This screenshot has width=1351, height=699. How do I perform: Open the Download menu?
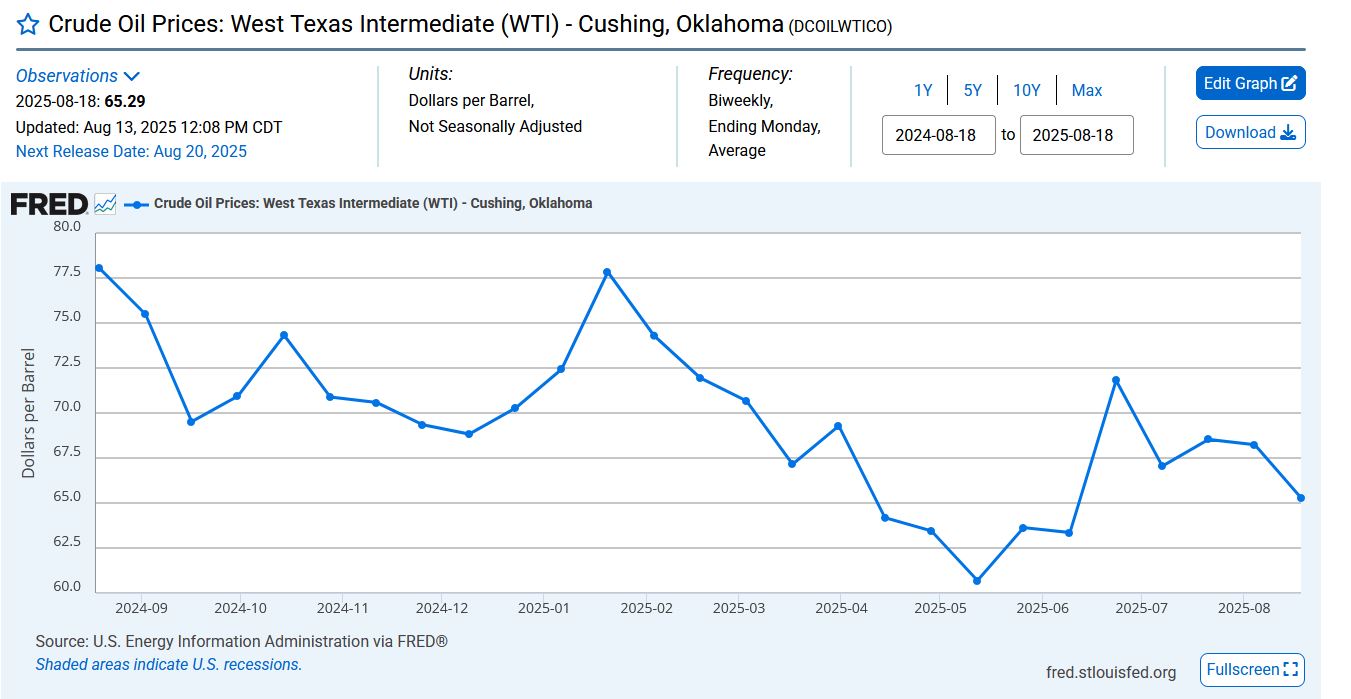click(x=1250, y=132)
